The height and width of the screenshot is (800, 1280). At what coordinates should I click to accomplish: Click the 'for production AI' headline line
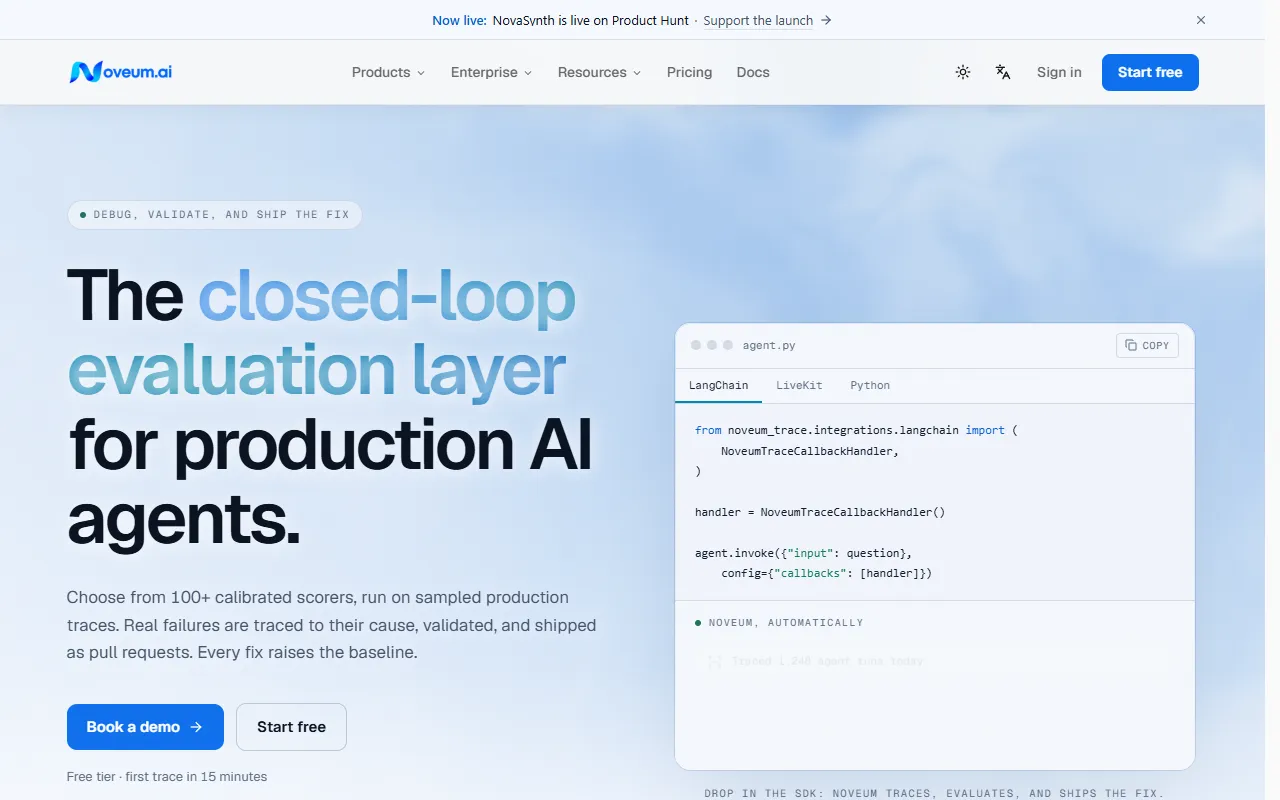tap(330, 445)
